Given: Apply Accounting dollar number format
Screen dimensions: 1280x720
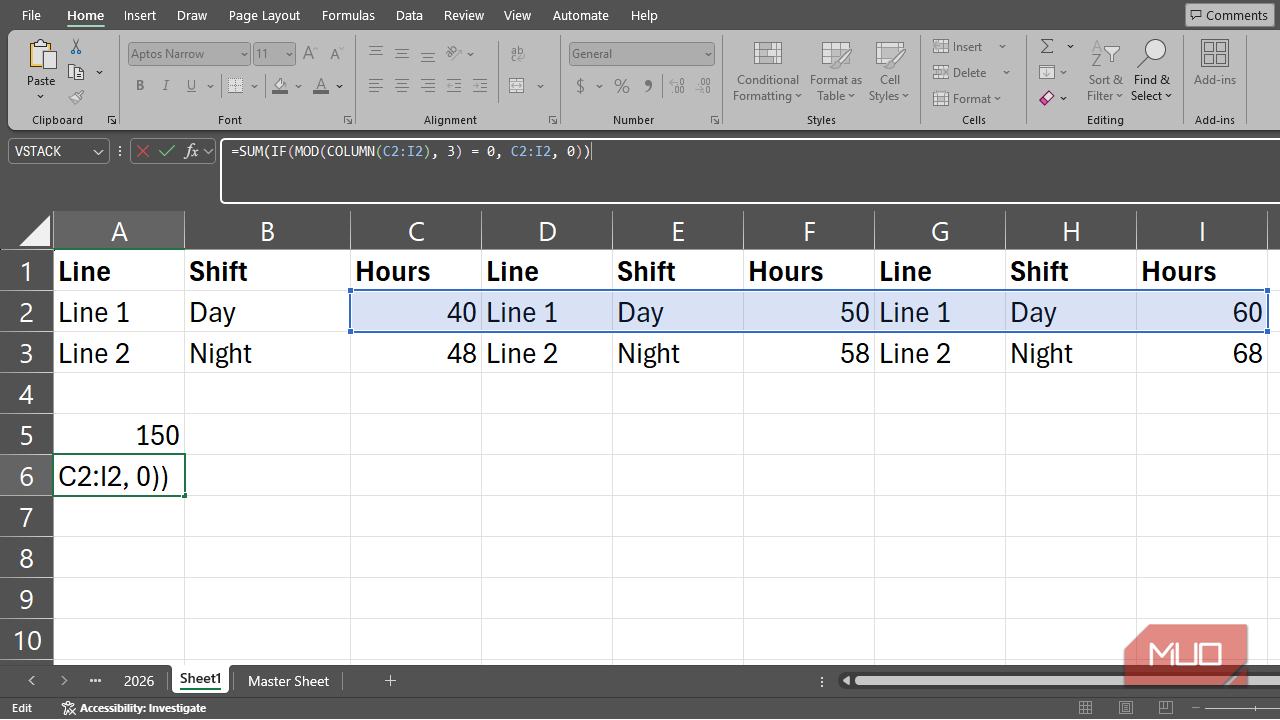Looking at the screenshot, I should coord(581,86).
